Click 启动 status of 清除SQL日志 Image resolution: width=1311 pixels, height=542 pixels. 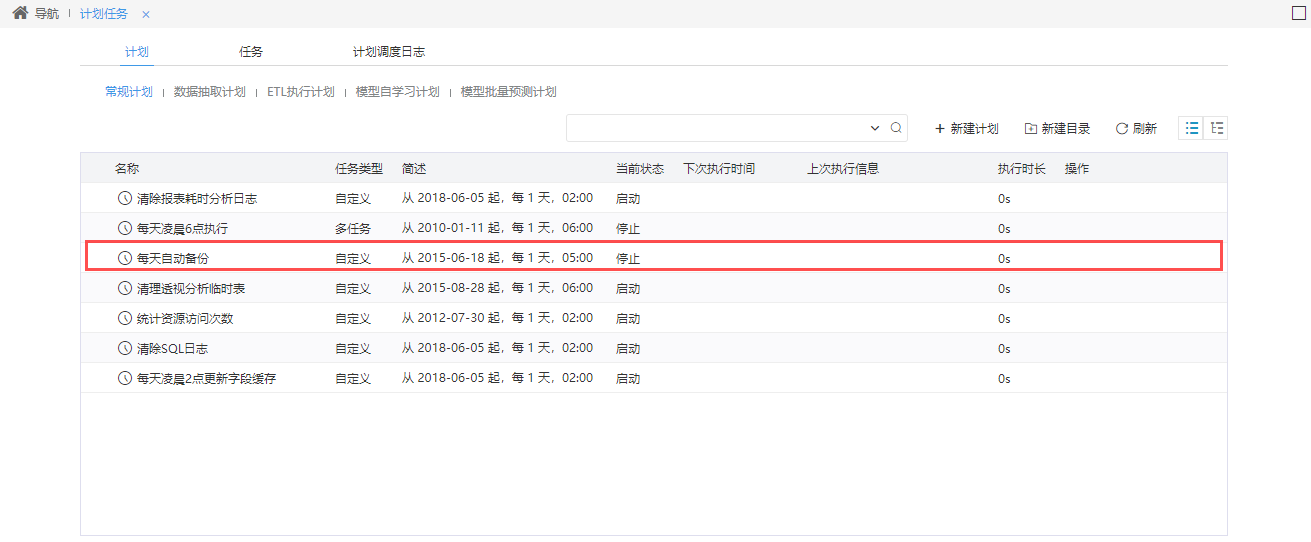pos(628,348)
